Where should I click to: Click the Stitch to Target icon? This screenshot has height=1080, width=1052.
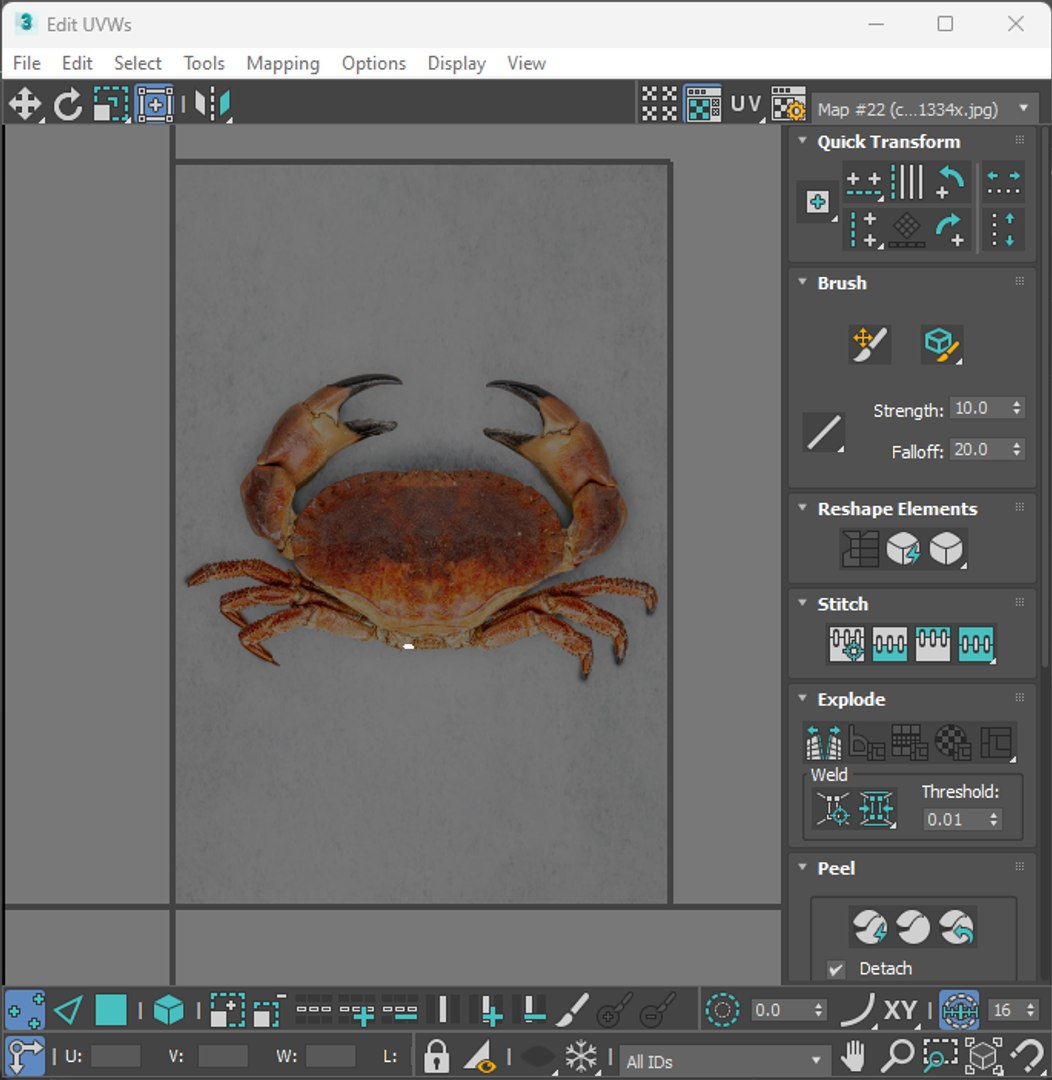point(846,644)
